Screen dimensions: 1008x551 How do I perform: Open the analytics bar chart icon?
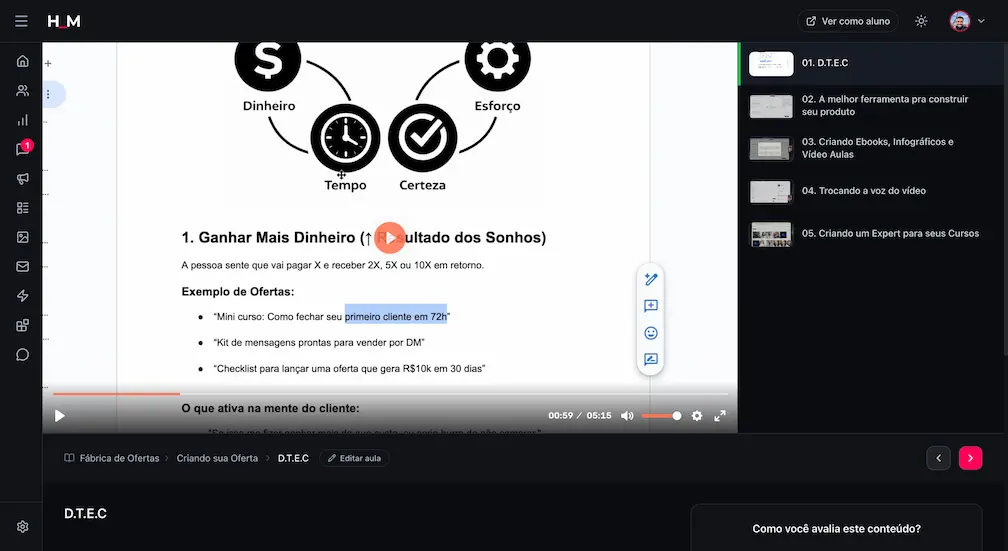click(x=22, y=120)
